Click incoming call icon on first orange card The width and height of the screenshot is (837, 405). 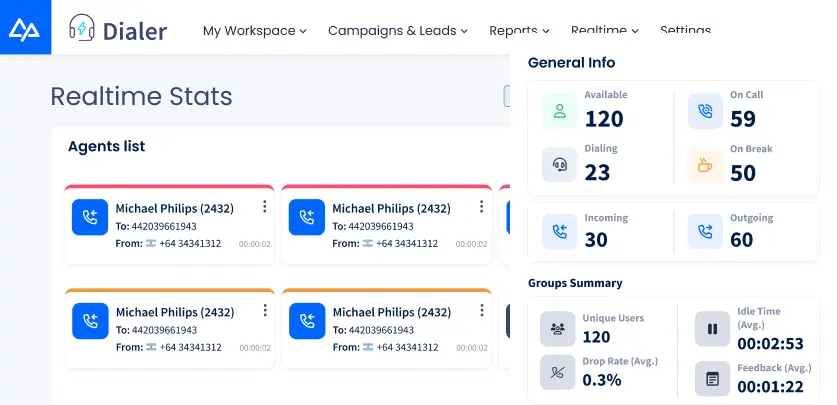(90, 321)
